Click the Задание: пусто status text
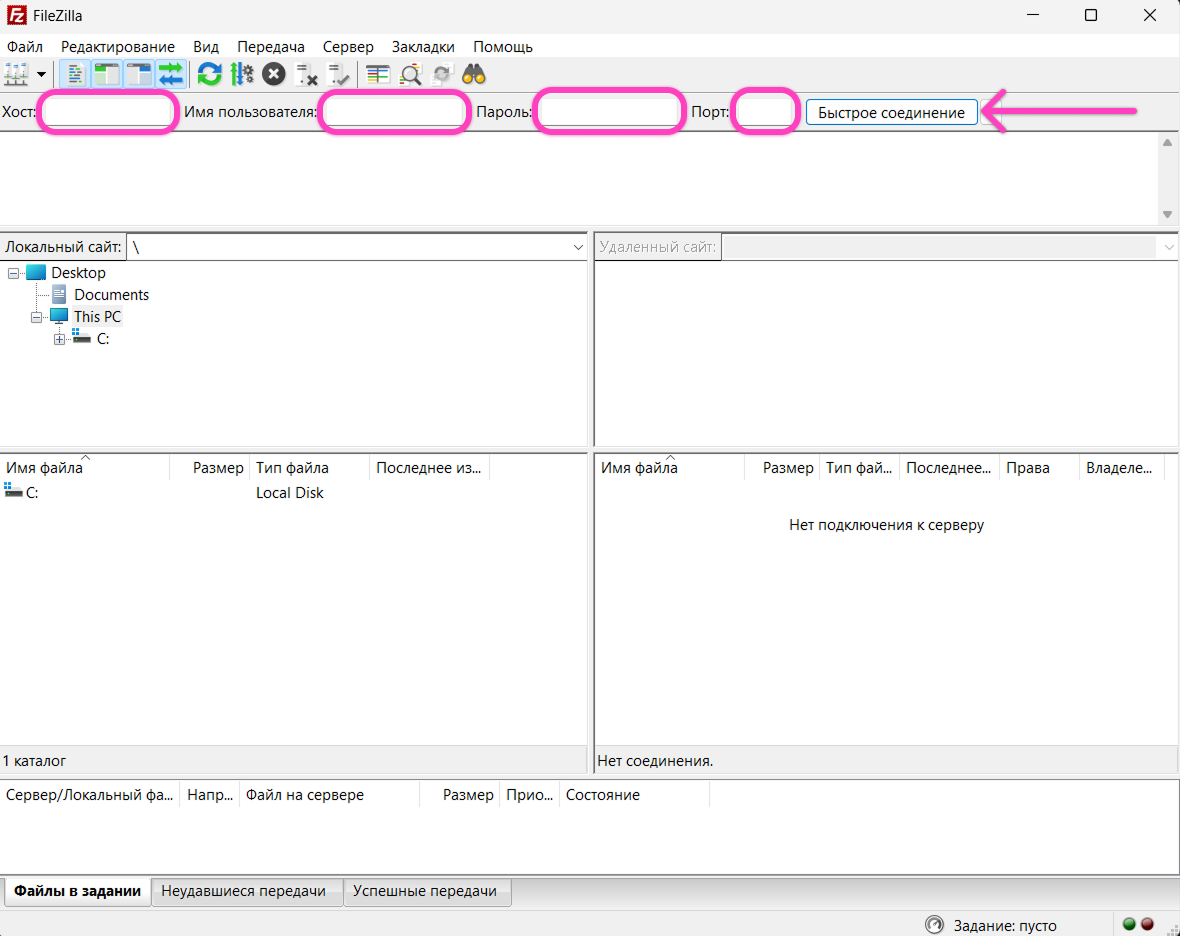The image size is (1180, 936). click(1005, 925)
